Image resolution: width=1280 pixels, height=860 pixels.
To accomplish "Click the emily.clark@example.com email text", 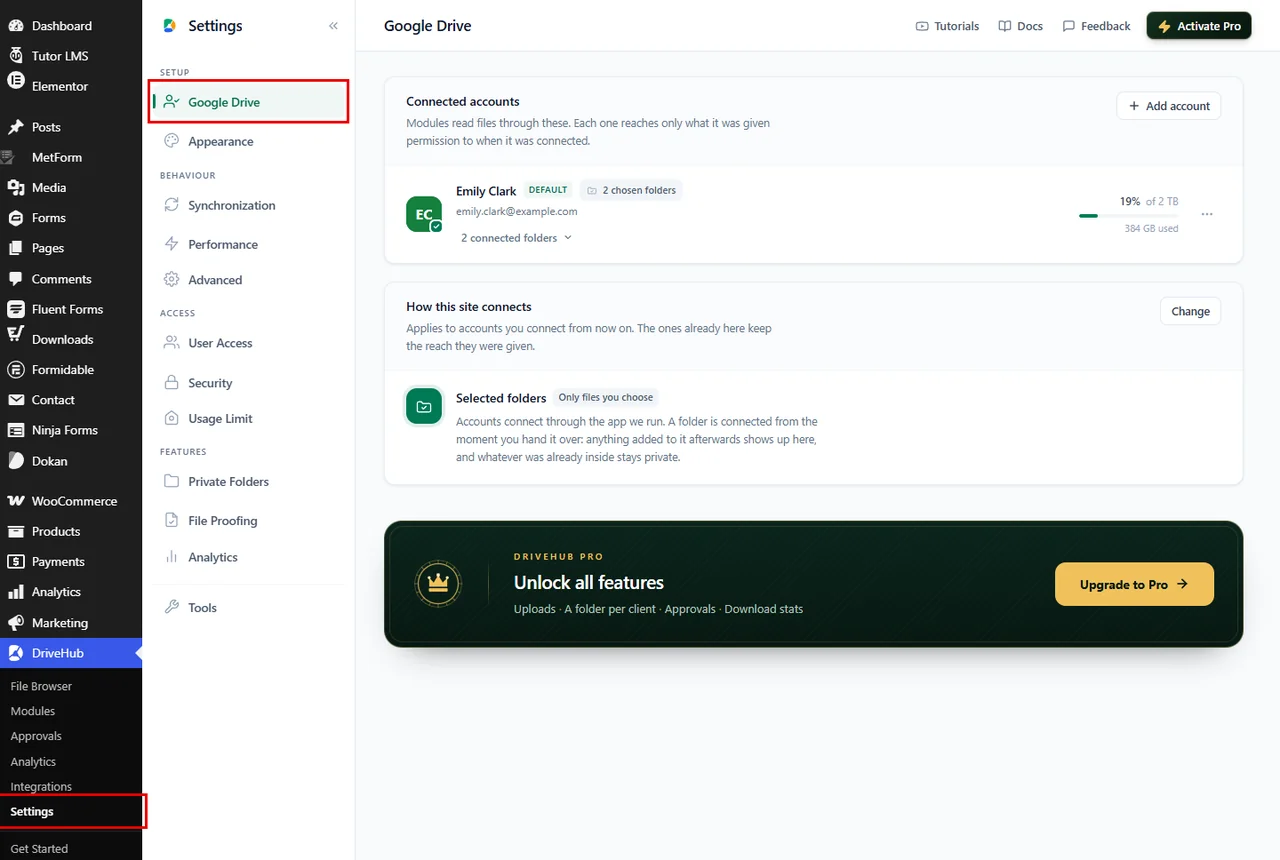I will click(x=516, y=212).
